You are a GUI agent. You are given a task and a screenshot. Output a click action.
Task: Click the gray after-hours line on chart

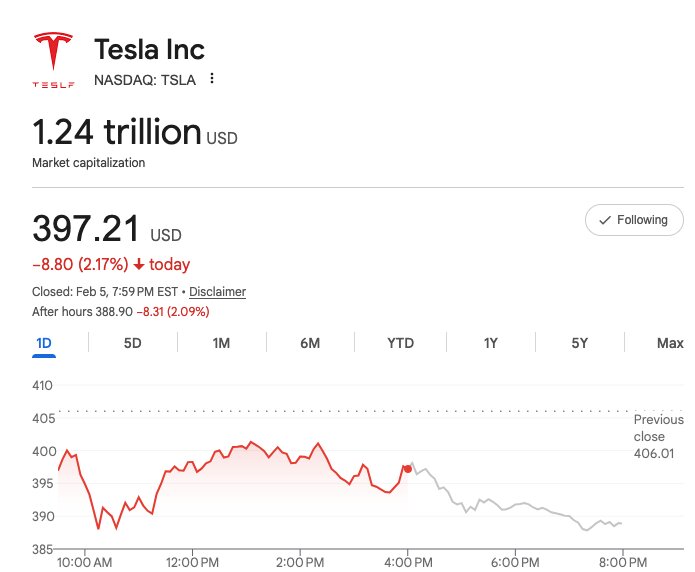pyautogui.click(x=520, y=505)
